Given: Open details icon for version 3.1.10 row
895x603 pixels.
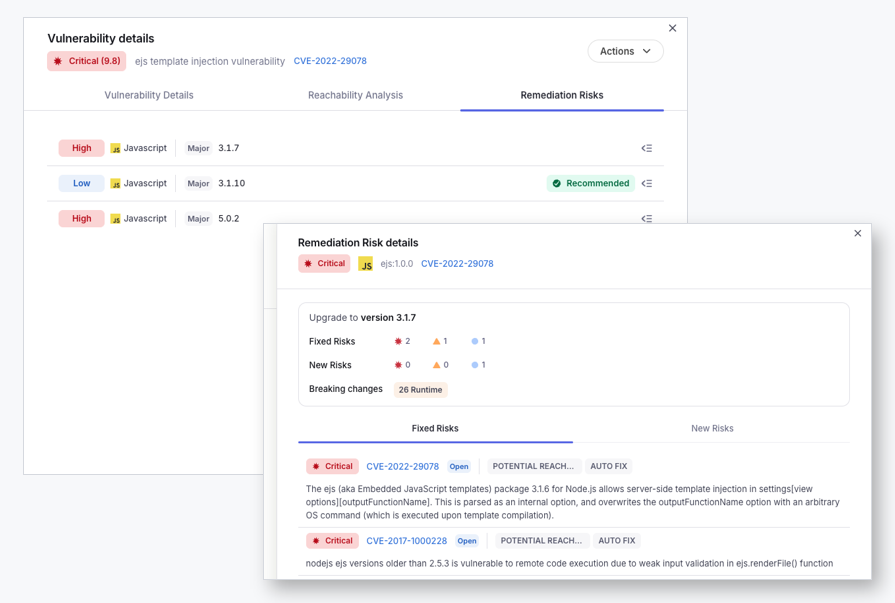Looking at the screenshot, I should coord(646,183).
